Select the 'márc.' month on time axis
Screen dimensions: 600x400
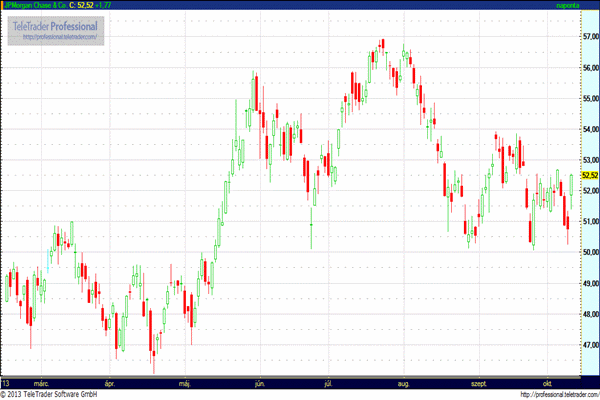42,382
